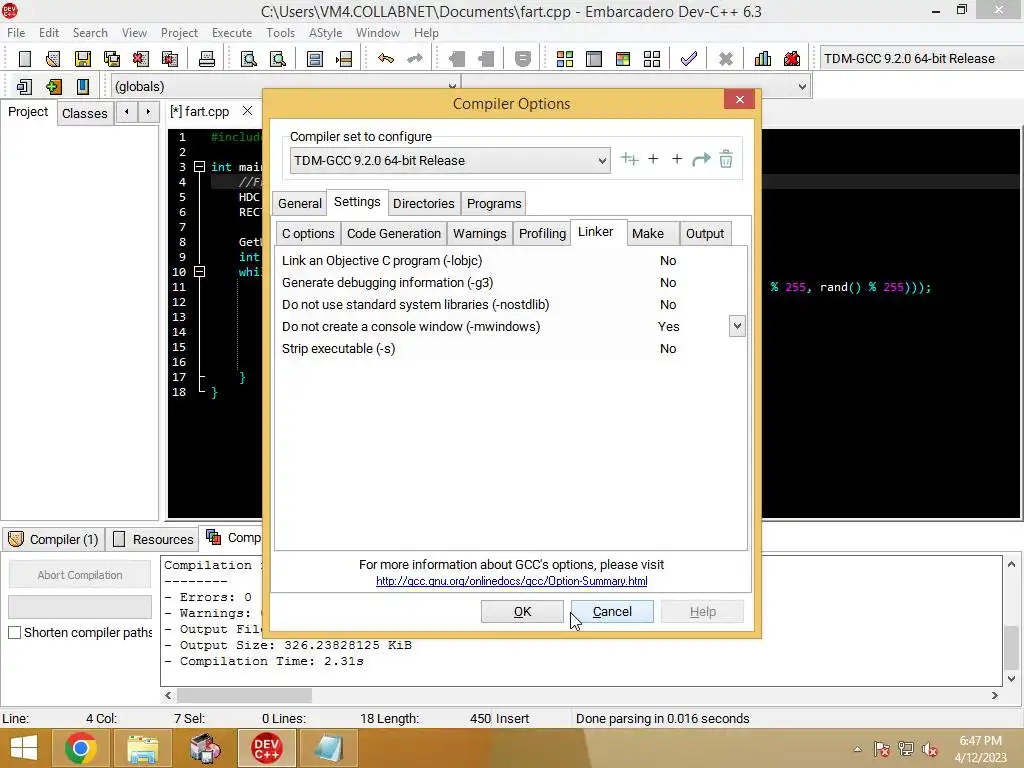Open the Windows Start button
The width and height of the screenshot is (1024, 768).
tap(24, 748)
